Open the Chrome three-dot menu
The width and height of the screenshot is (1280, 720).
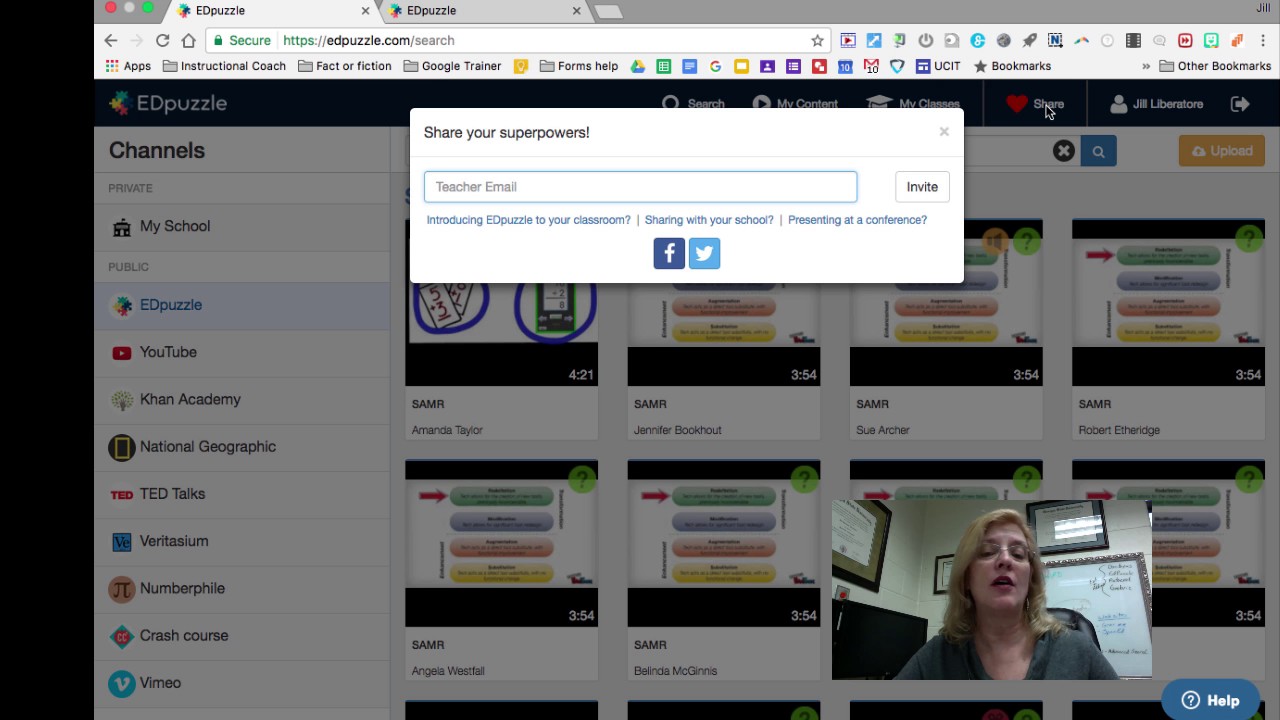pyautogui.click(x=1264, y=40)
